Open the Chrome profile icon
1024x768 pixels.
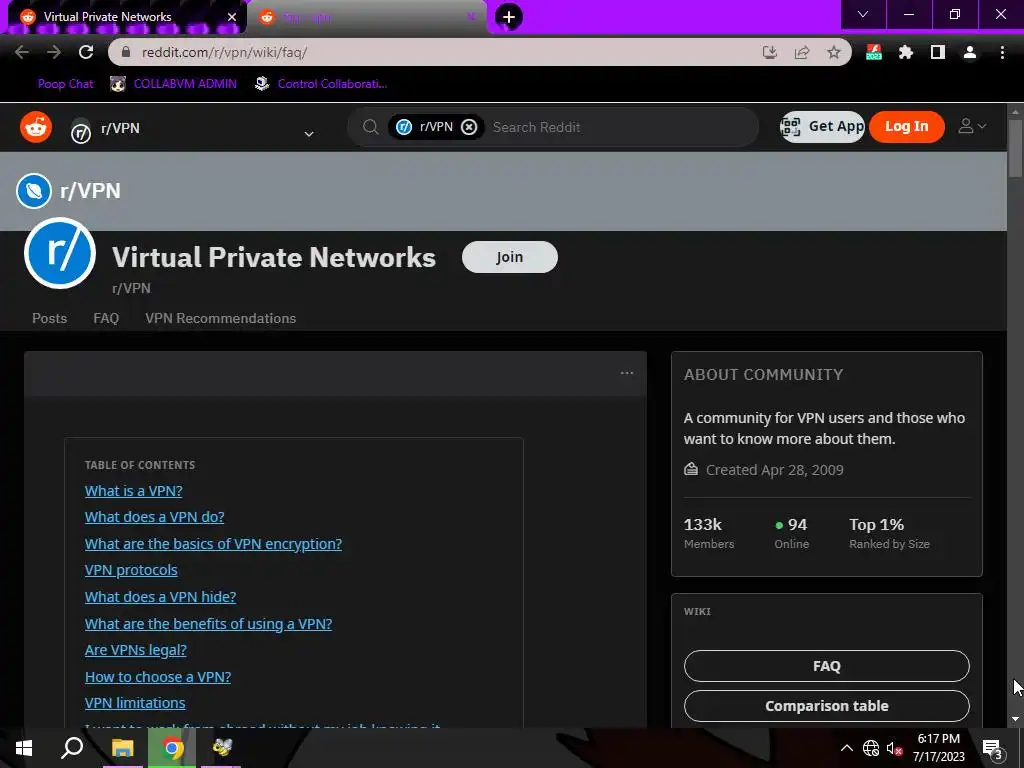click(970, 52)
